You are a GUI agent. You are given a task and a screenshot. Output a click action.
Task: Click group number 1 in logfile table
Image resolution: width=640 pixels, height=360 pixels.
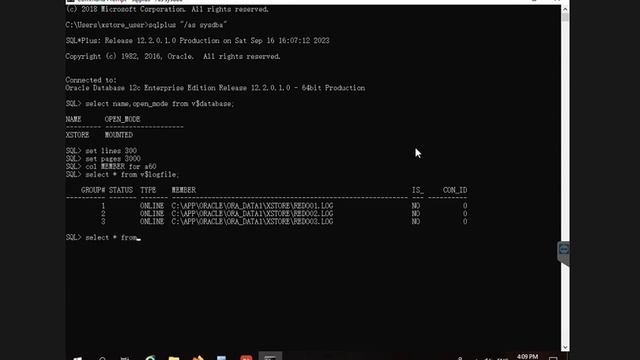[x=103, y=206]
